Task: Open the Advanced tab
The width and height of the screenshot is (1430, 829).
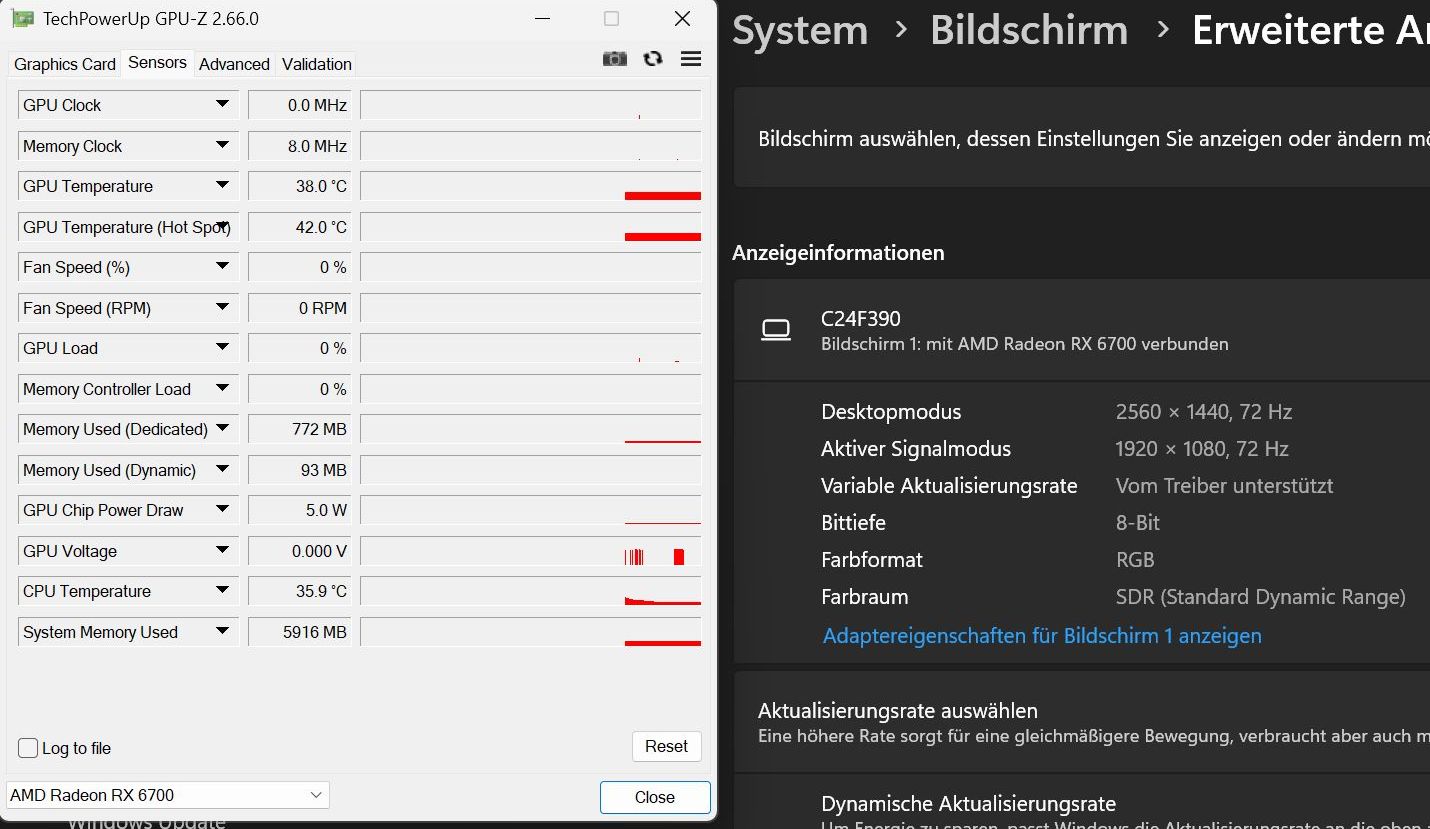Action: [x=234, y=64]
